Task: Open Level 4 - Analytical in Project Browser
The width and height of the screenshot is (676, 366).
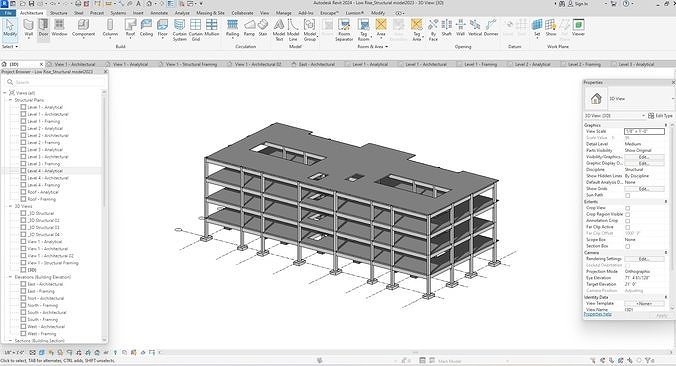Action: point(45,171)
